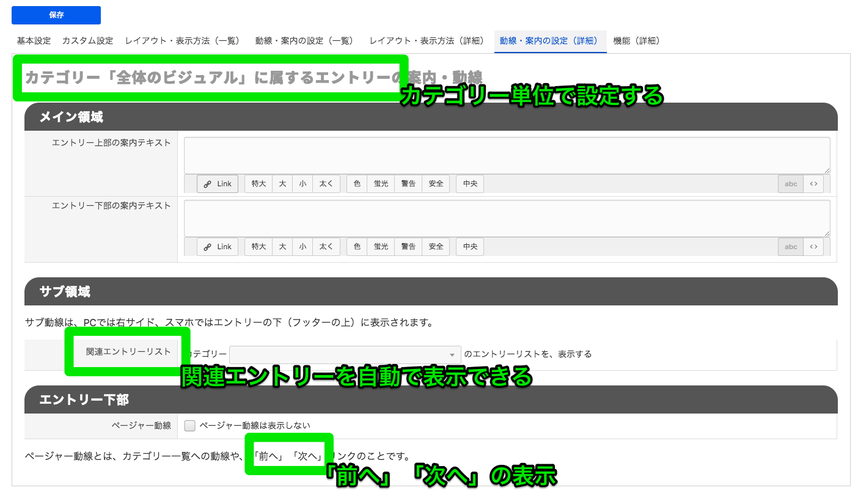Open the 基本設定 tab
858x496 pixels.
[34, 41]
